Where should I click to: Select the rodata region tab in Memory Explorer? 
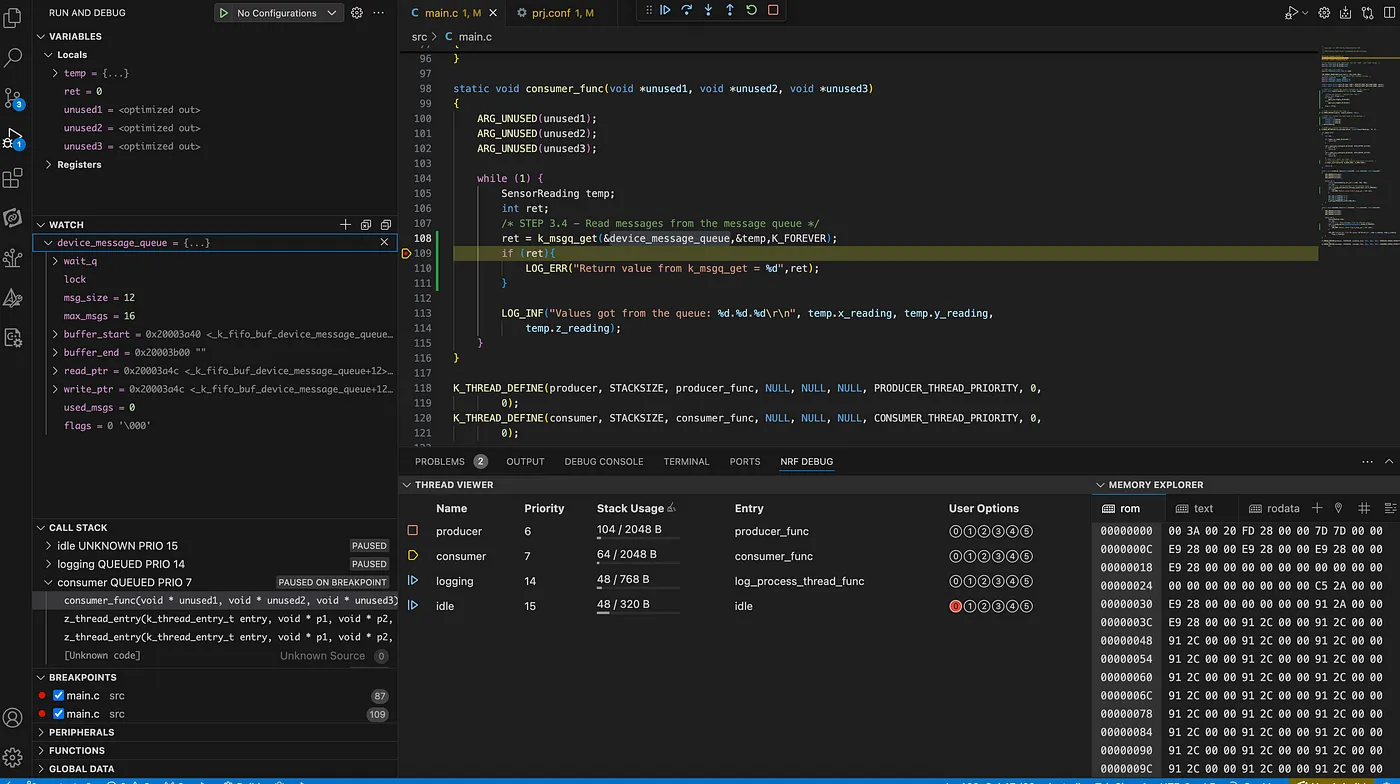1274,508
